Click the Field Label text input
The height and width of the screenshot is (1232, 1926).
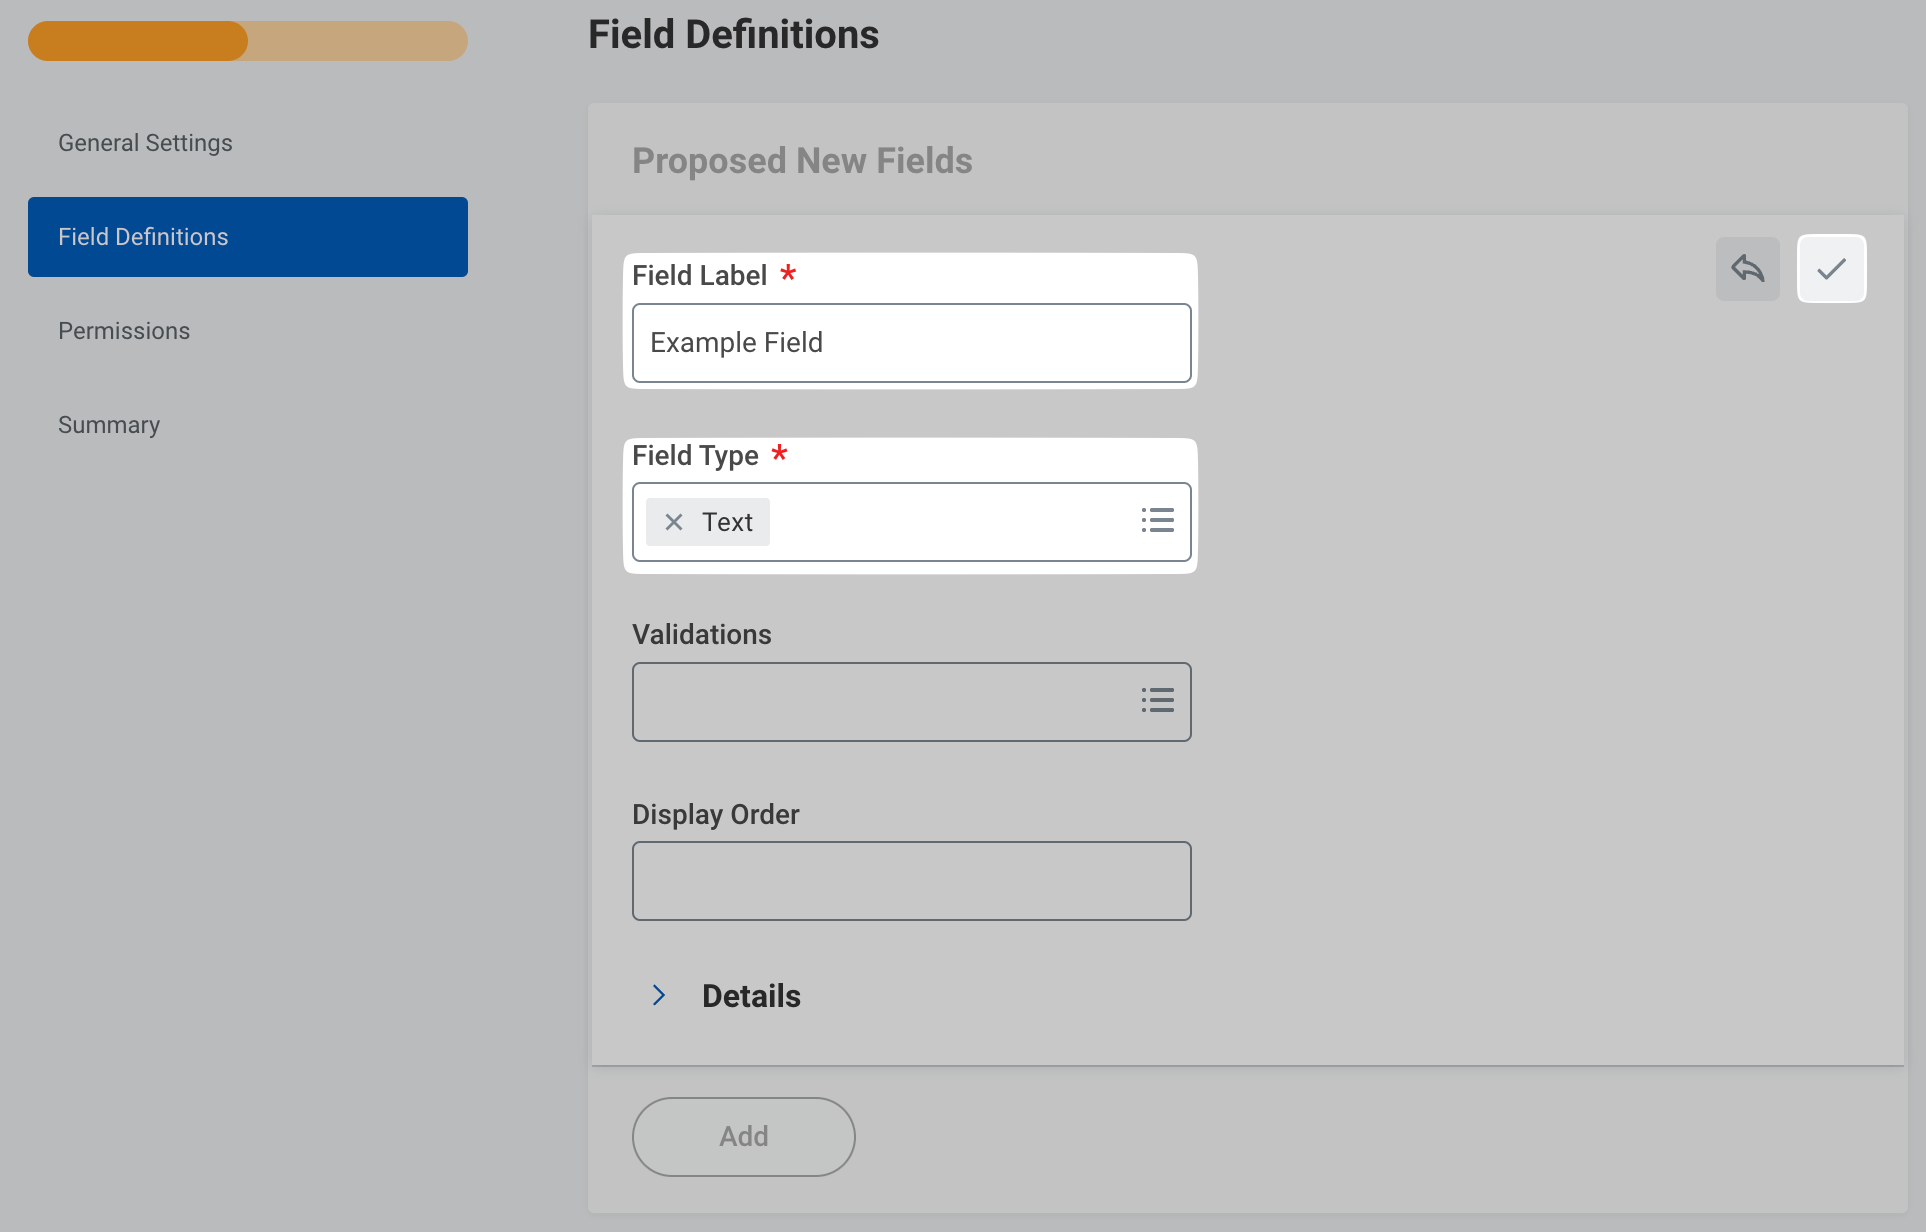(911, 343)
